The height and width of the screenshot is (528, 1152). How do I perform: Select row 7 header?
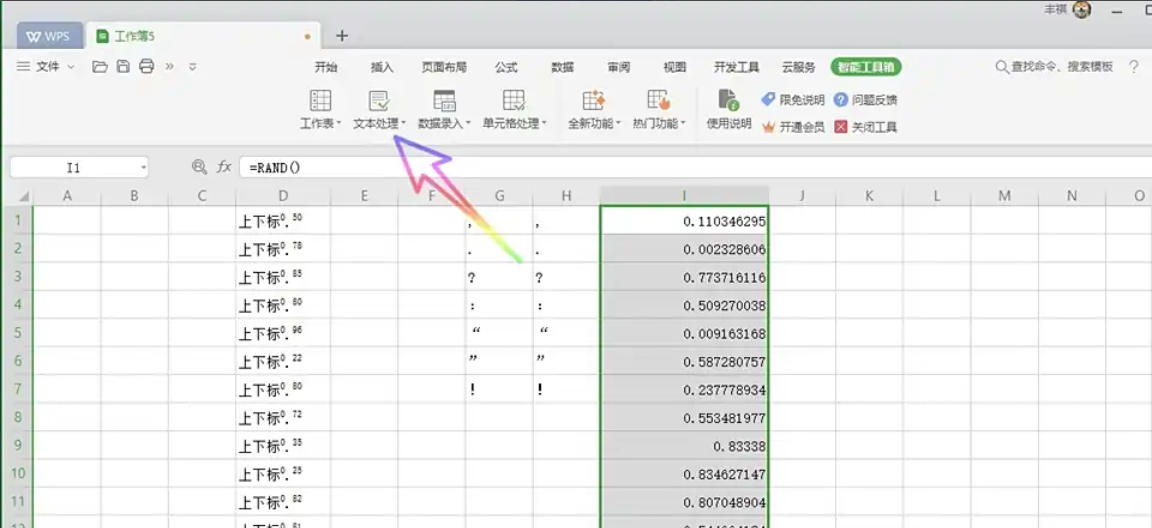coord(18,389)
